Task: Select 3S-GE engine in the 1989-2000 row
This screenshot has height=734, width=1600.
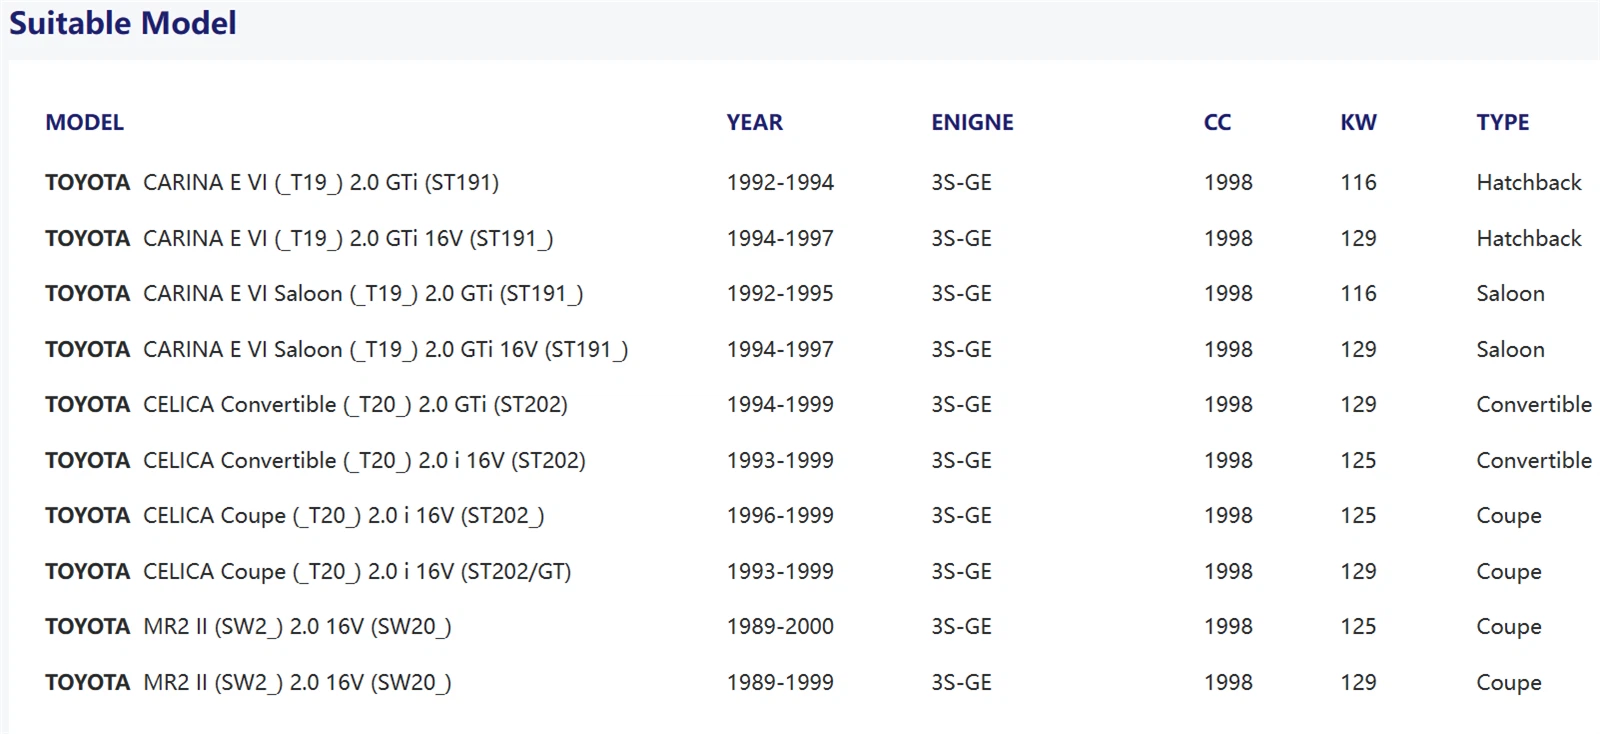Action: [961, 627]
